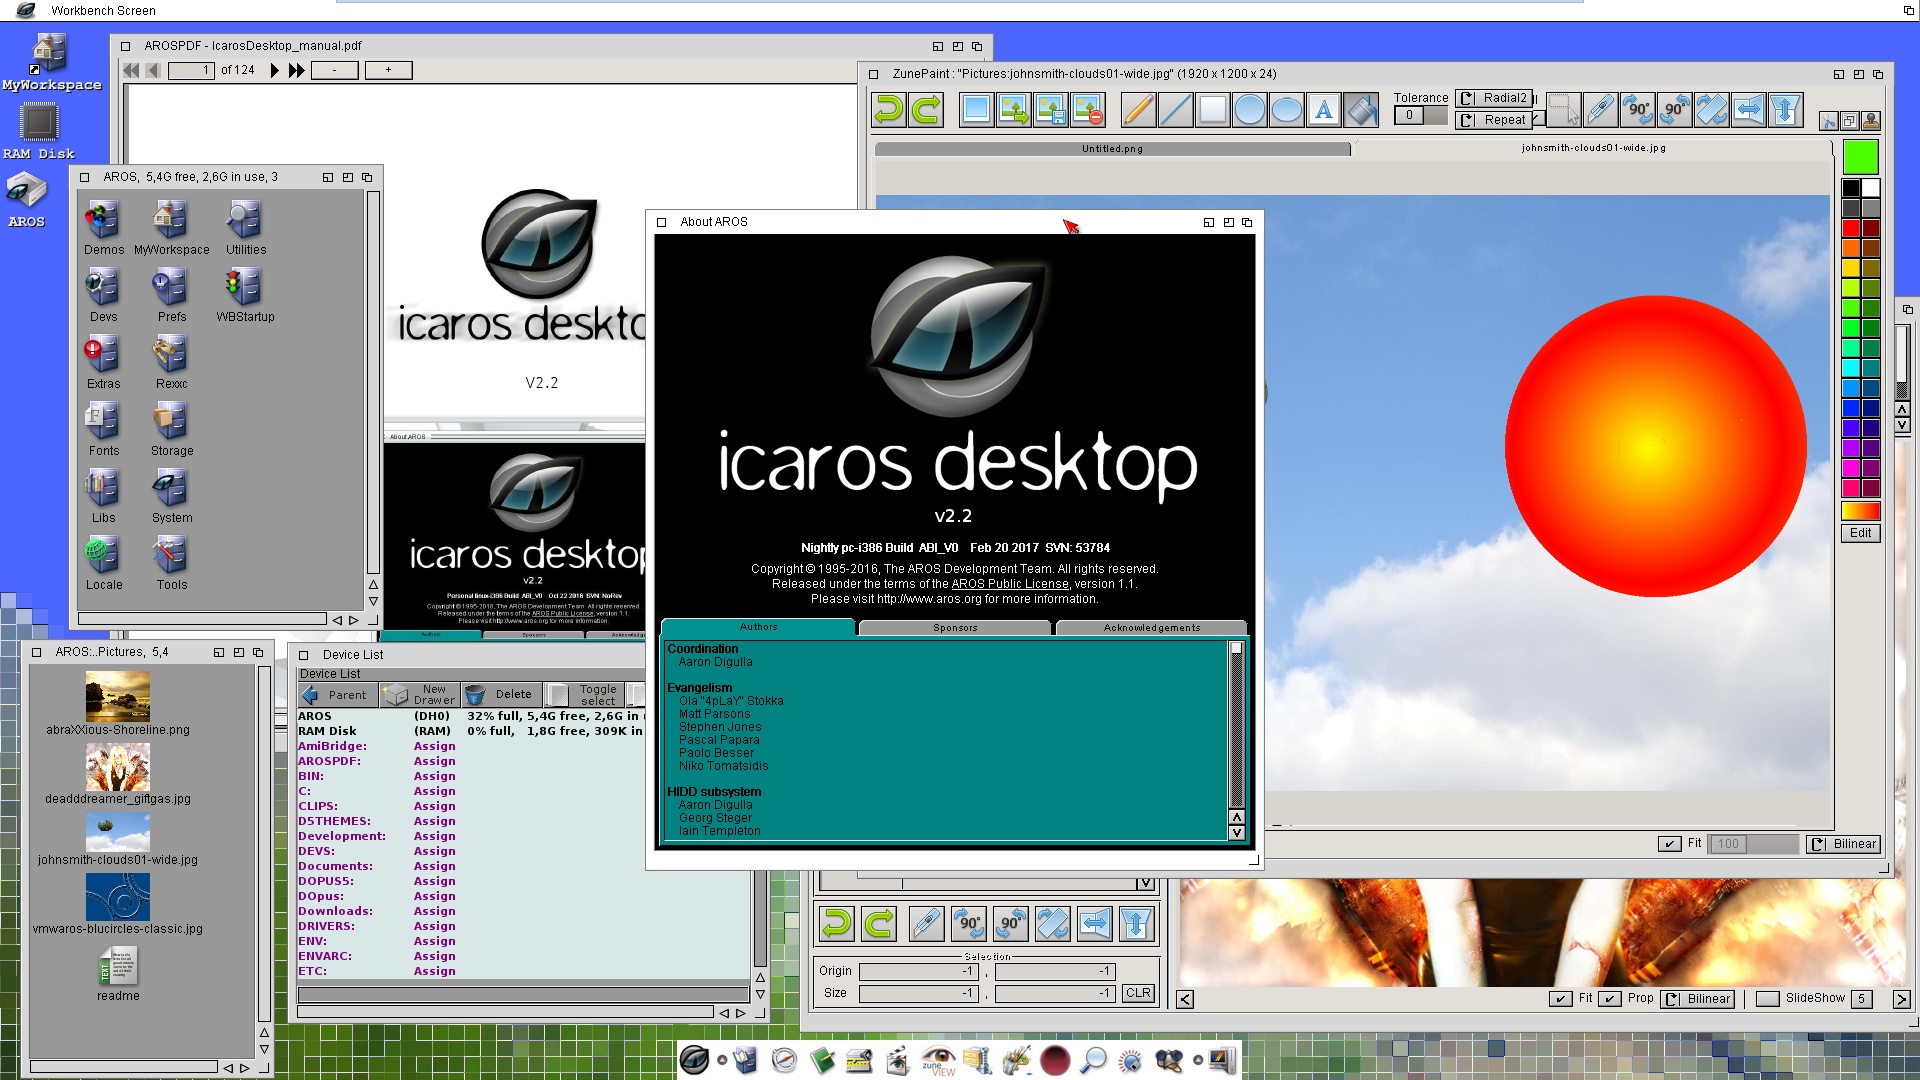The height and width of the screenshot is (1080, 1920).
Task: Open the Bilinear cycle dropdown in ZunePaint window
Action: click(1844, 844)
